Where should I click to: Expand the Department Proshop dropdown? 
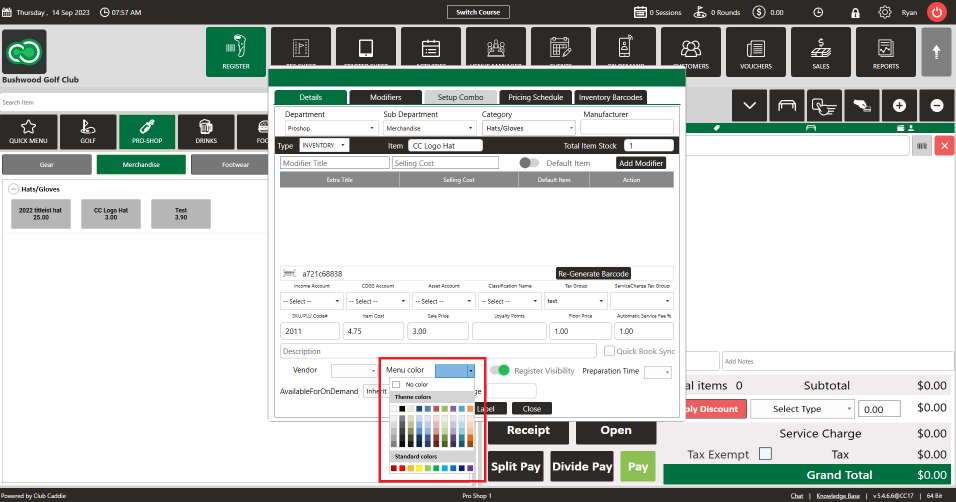click(331, 128)
